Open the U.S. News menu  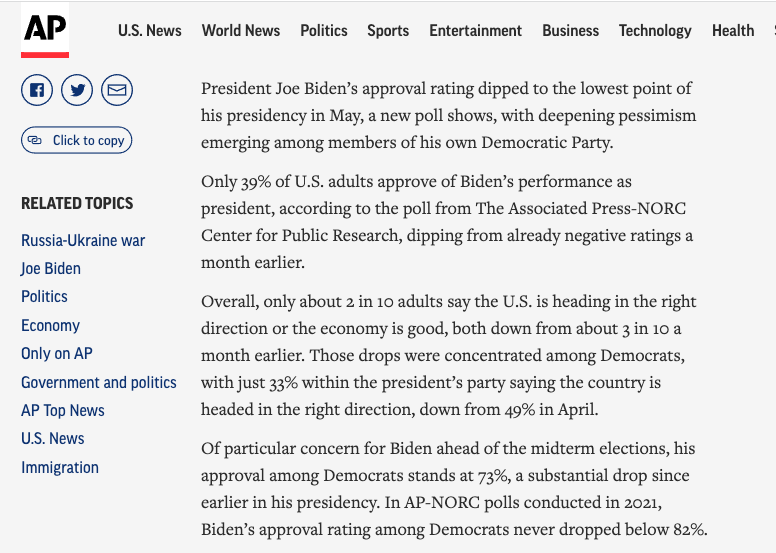(150, 30)
